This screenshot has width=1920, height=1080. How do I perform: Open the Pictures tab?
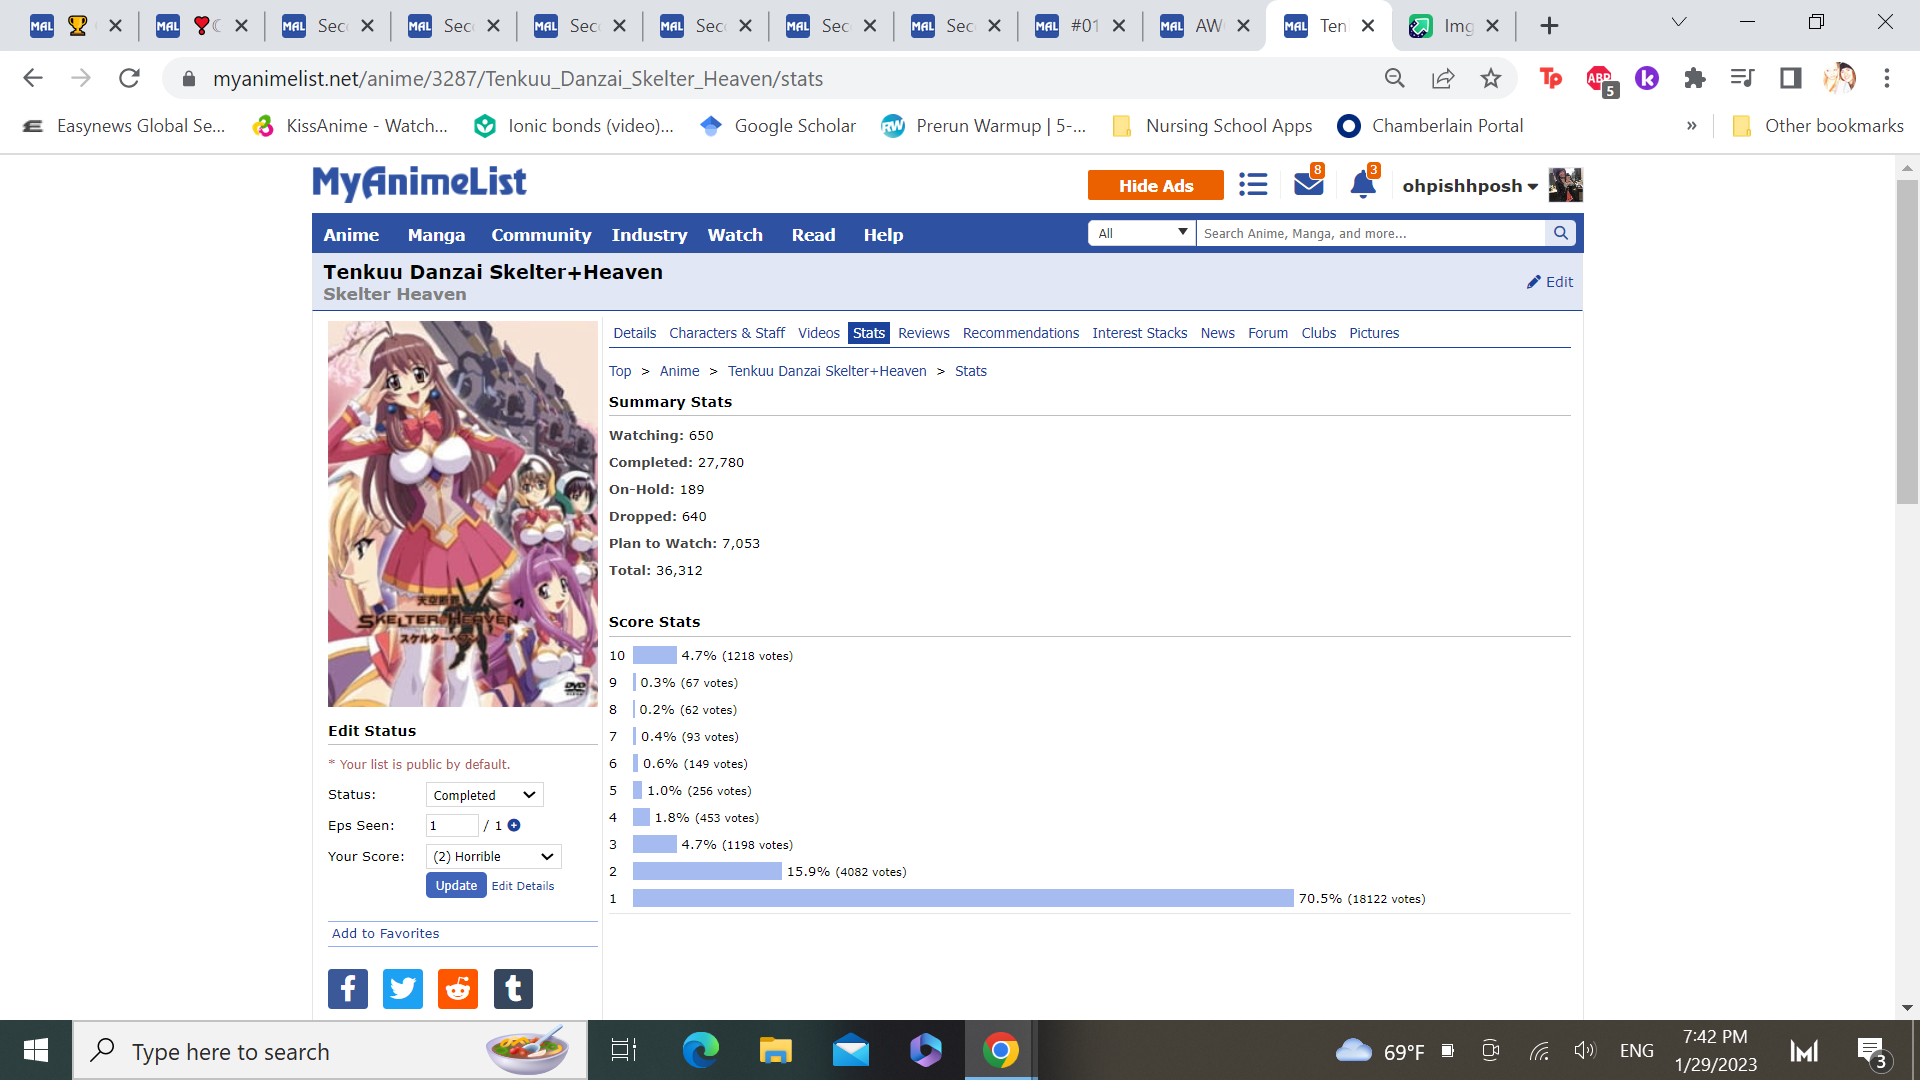click(x=1374, y=333)
